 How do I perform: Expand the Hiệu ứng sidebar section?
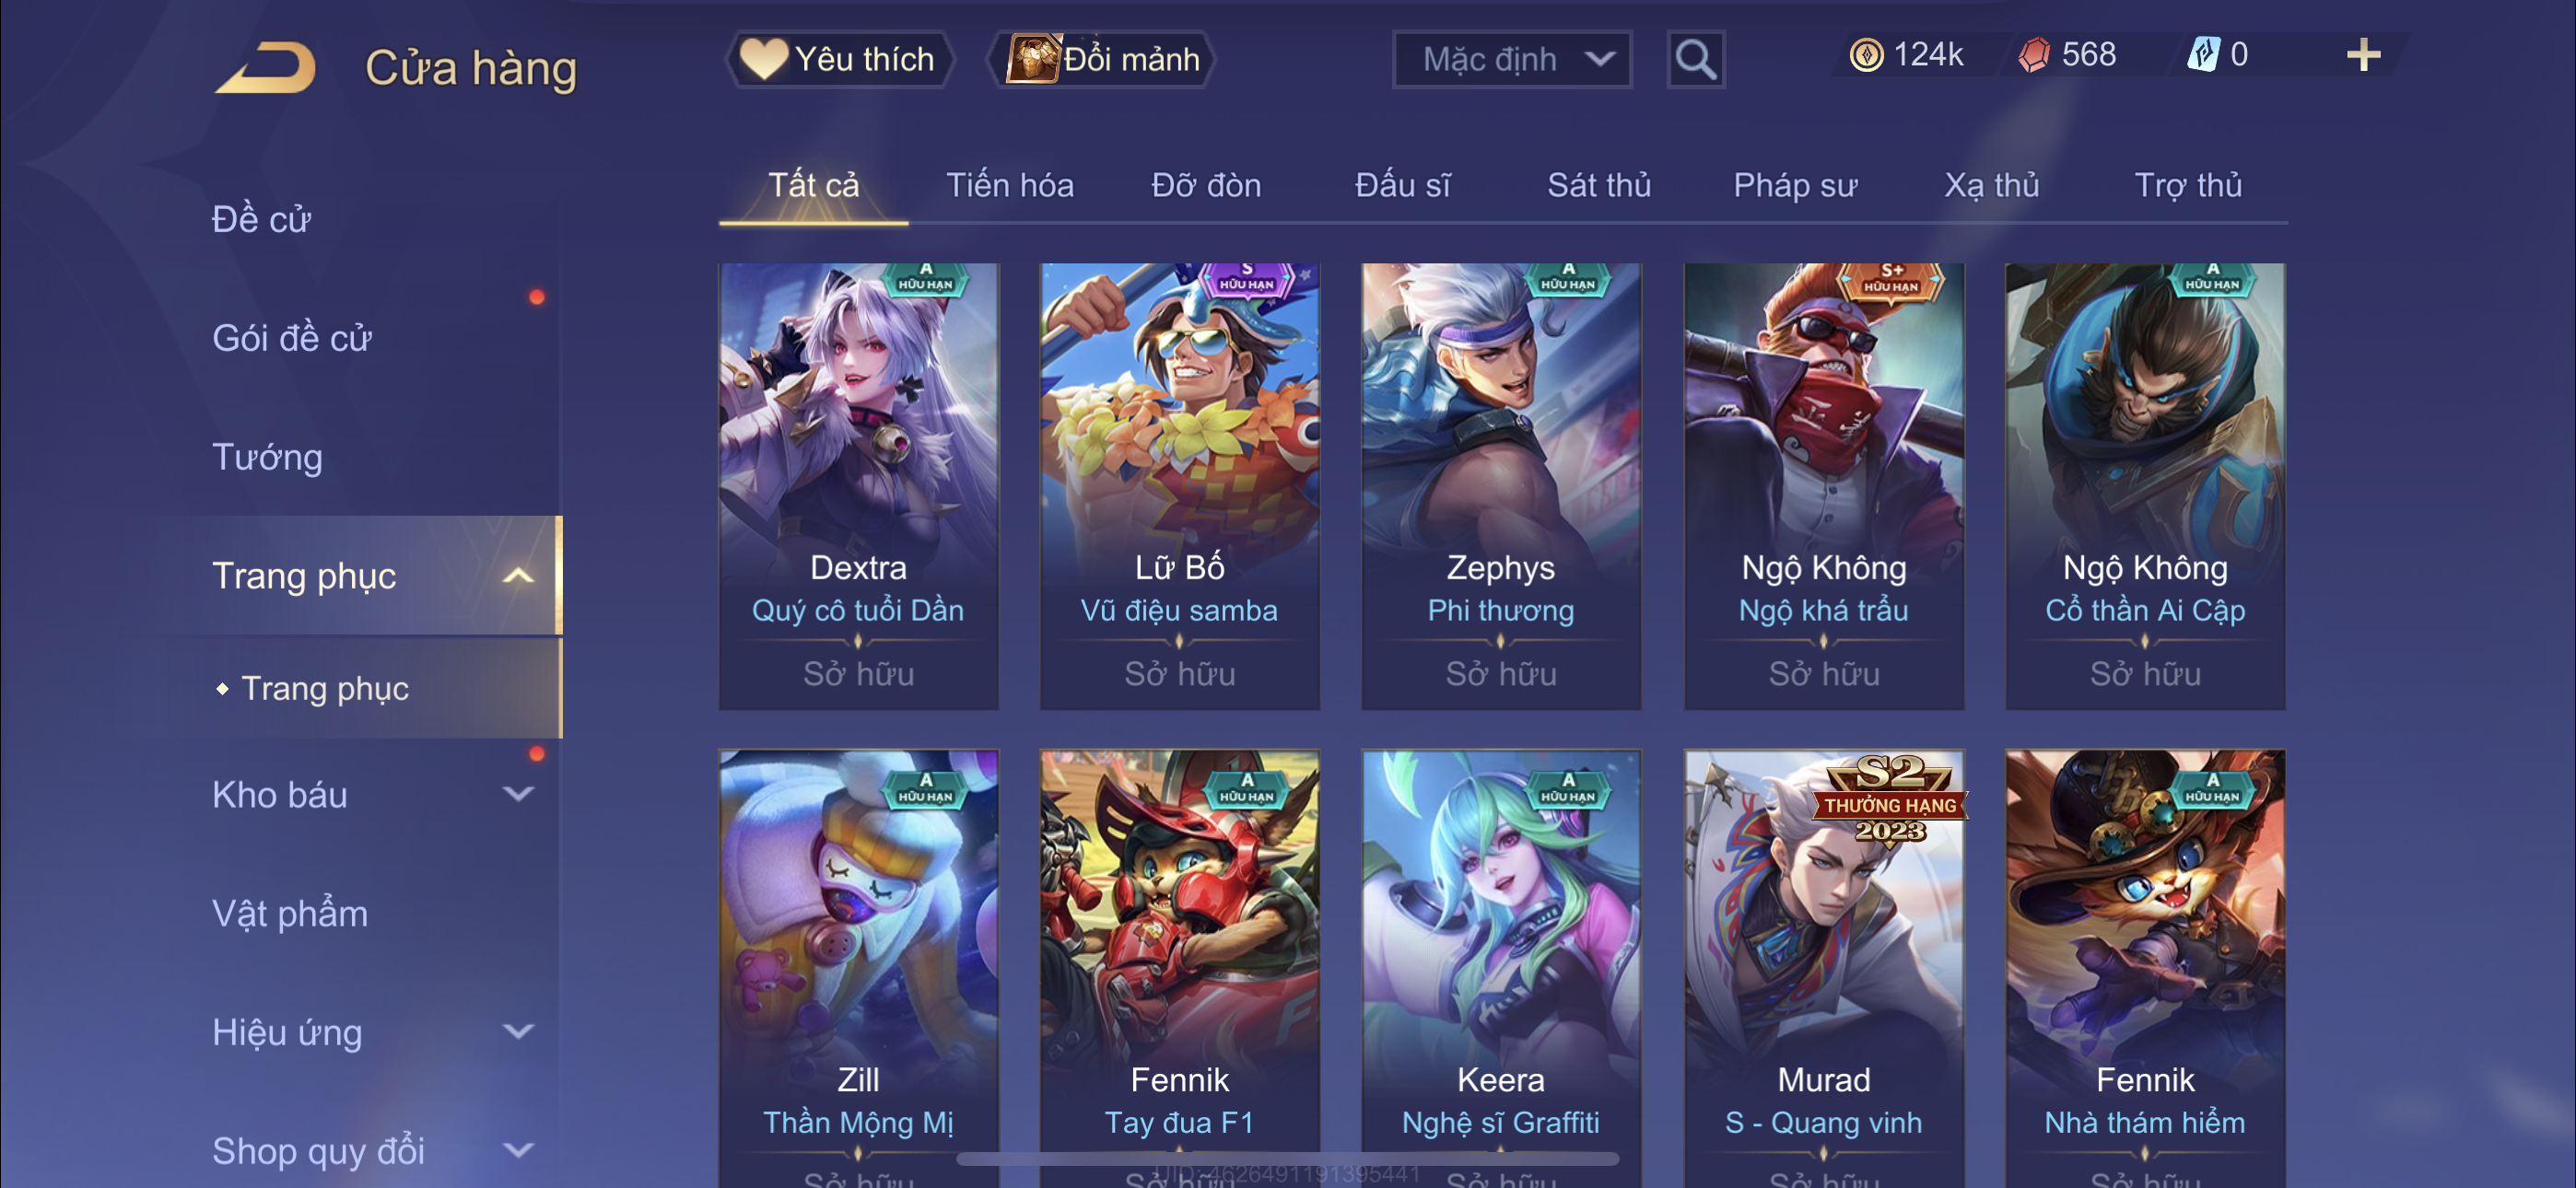(517, 1032)
